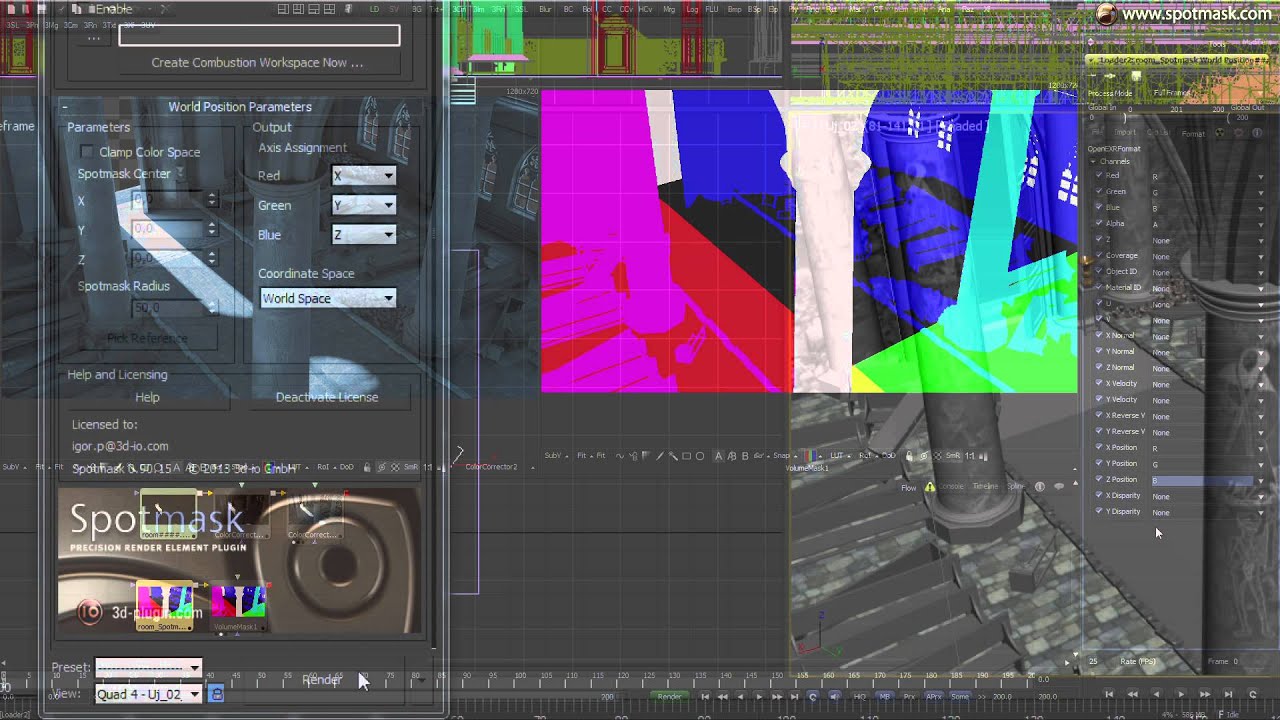Open the Green axis assignment dropdown

tap(364, 205)
